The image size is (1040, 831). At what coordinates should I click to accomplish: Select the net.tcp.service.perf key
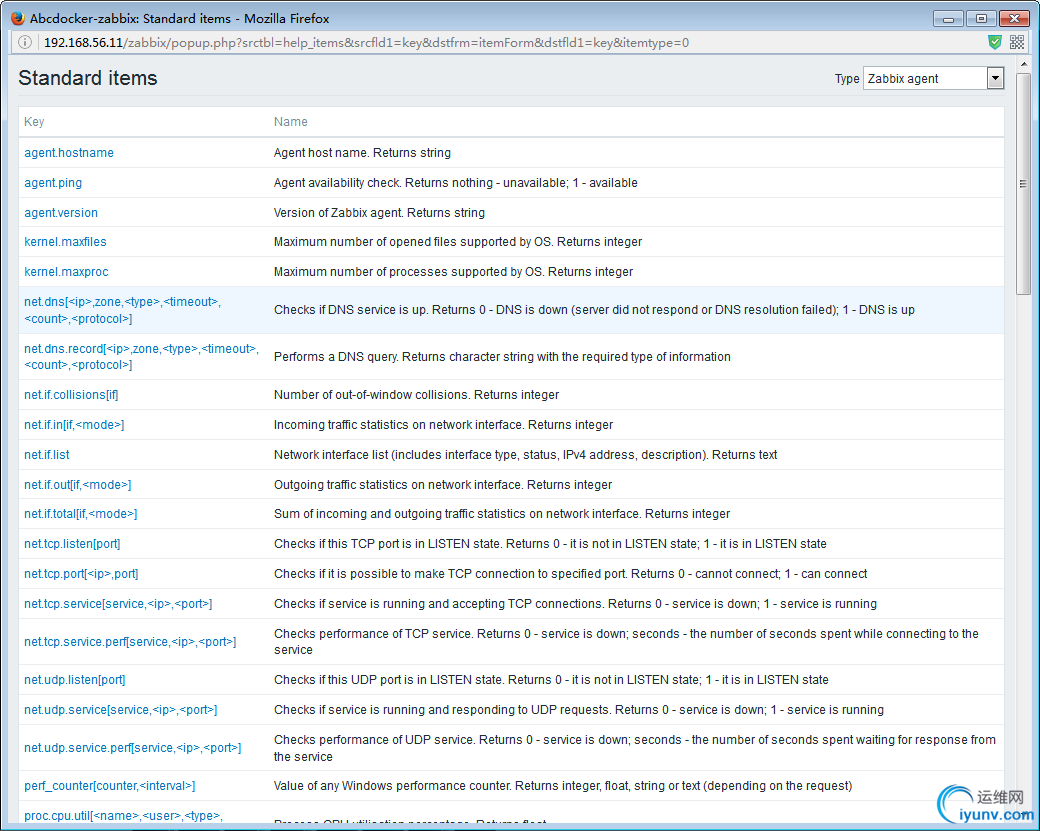click(x=130, y=641)
